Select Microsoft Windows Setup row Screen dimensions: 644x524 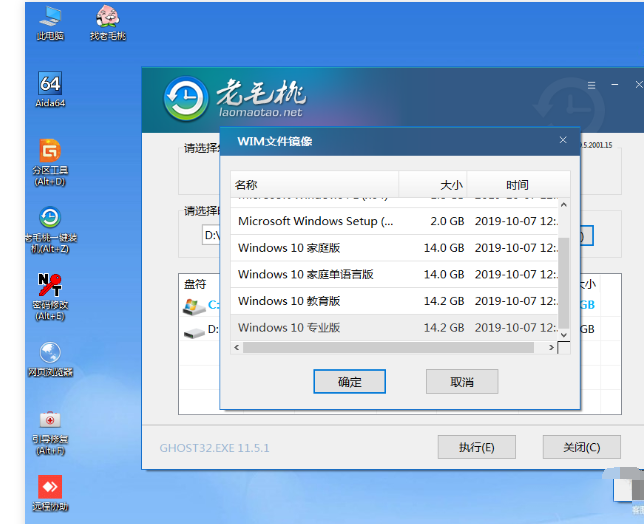coord(394,221)
